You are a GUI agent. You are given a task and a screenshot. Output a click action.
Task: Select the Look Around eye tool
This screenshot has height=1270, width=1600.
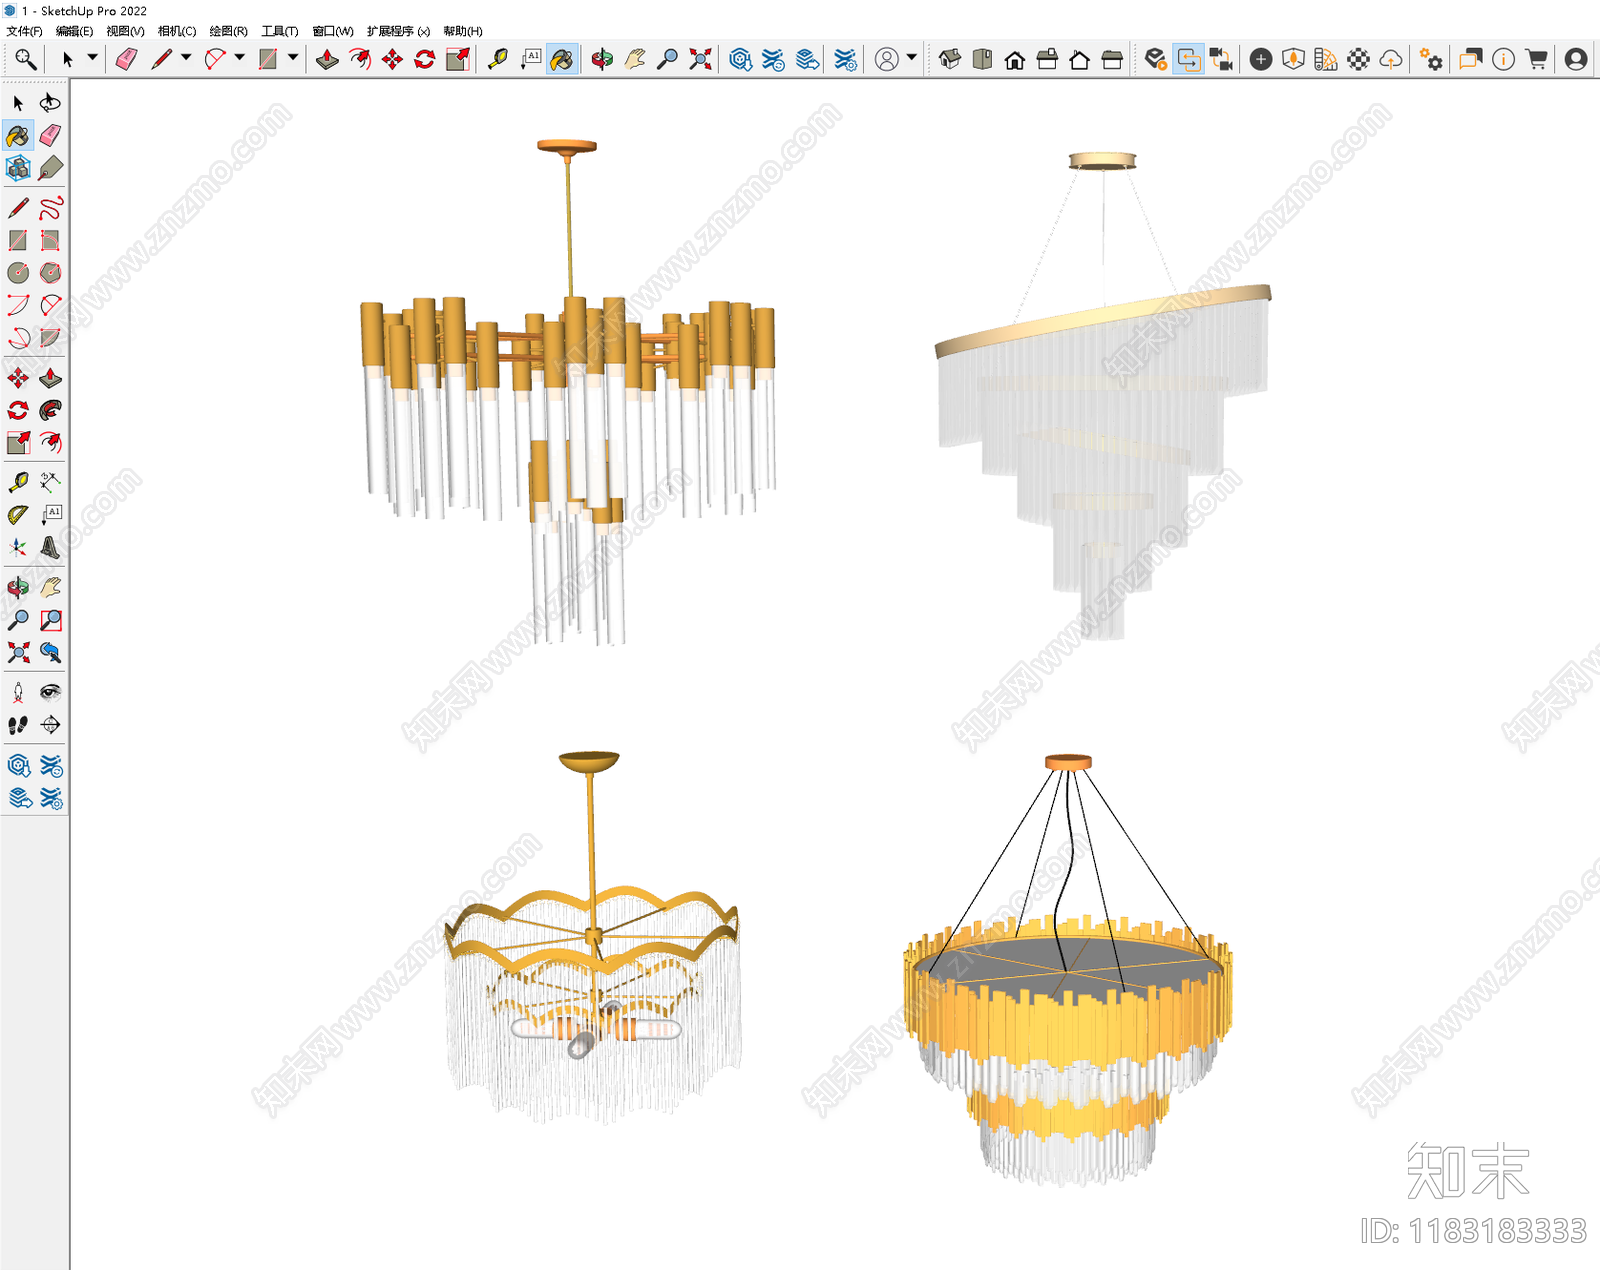pos(50,693)
